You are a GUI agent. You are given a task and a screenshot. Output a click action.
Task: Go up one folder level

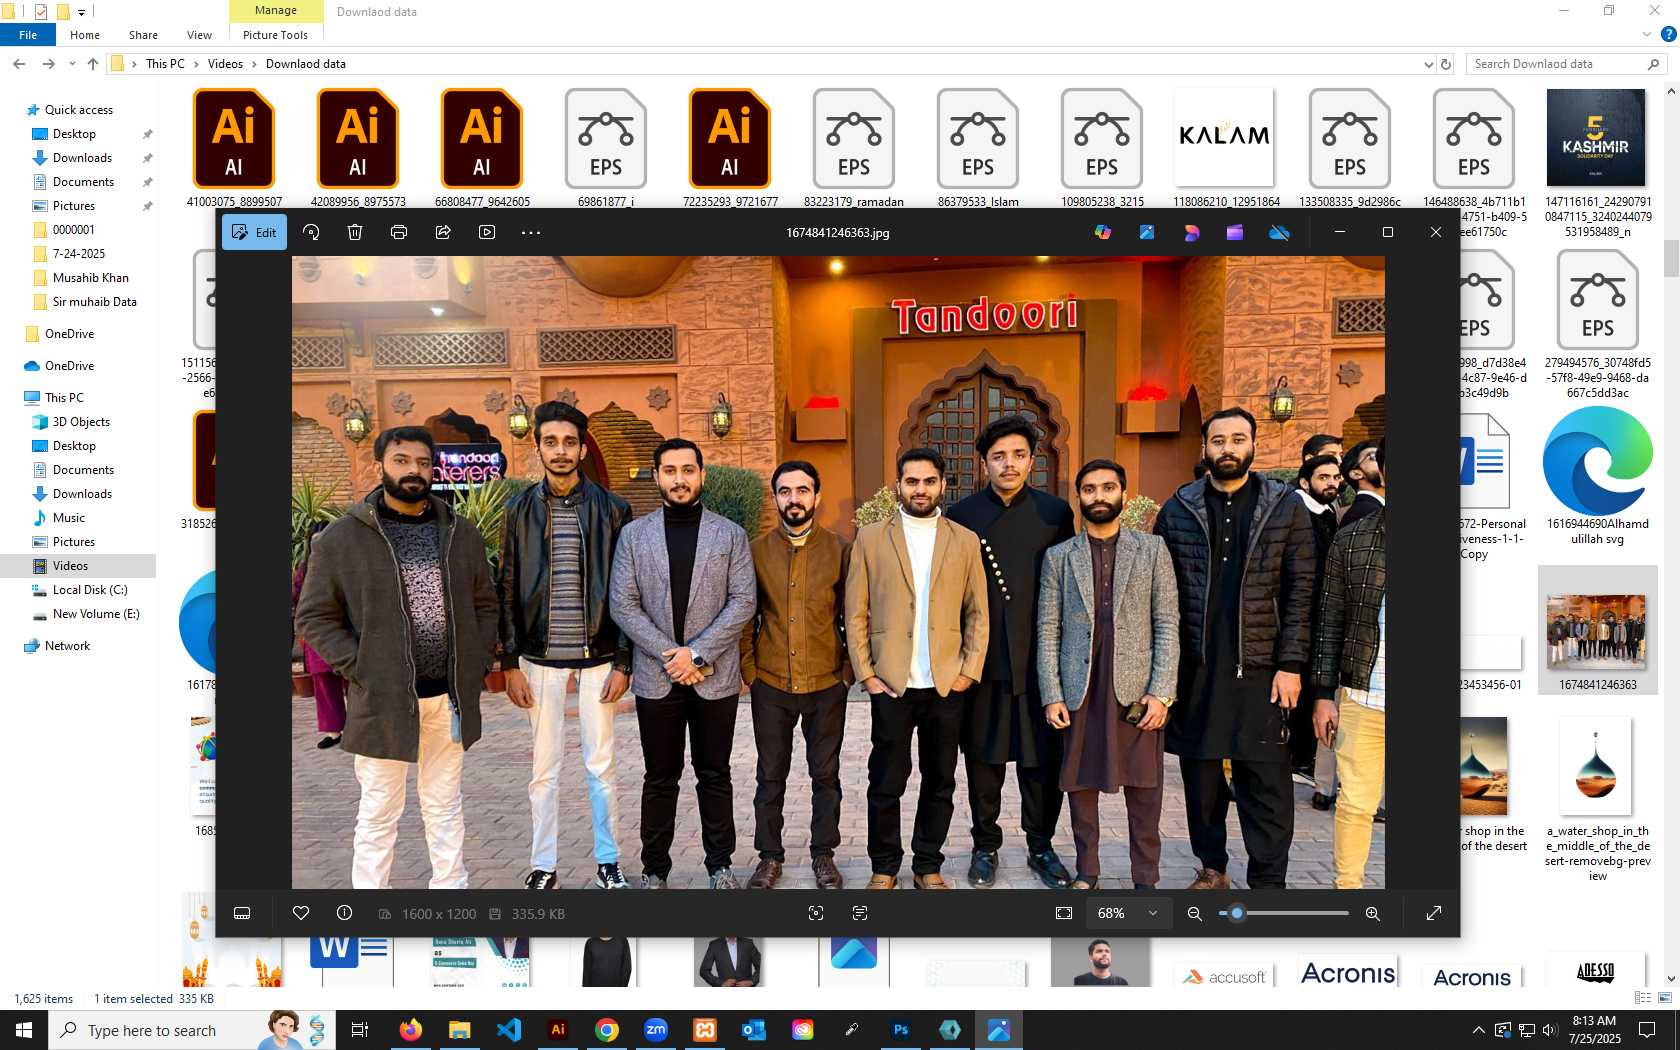[x=93, y=64]
